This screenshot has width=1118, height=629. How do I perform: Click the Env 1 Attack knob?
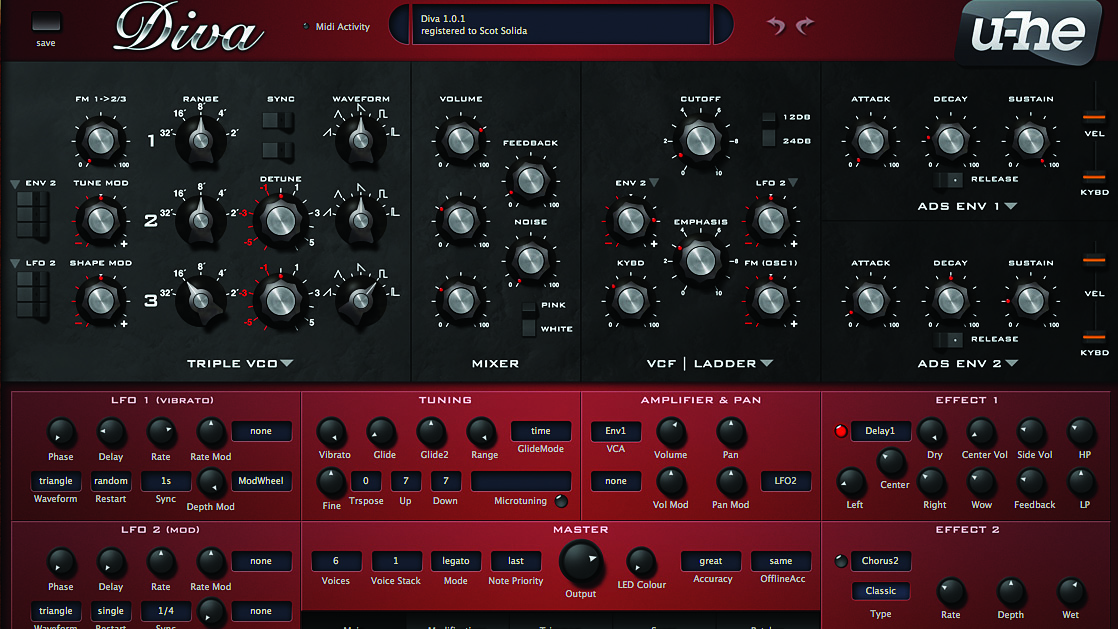(x=870, y=140)
